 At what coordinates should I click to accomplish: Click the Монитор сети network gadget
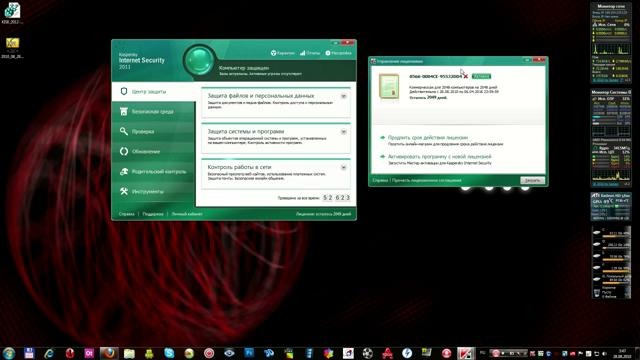pos(611,43)
